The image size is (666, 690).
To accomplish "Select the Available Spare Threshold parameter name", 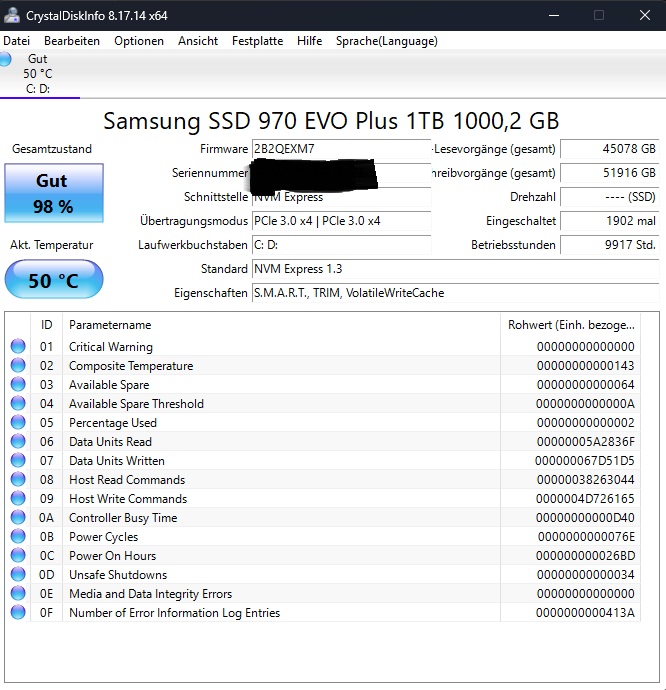I will click(136, 404).
